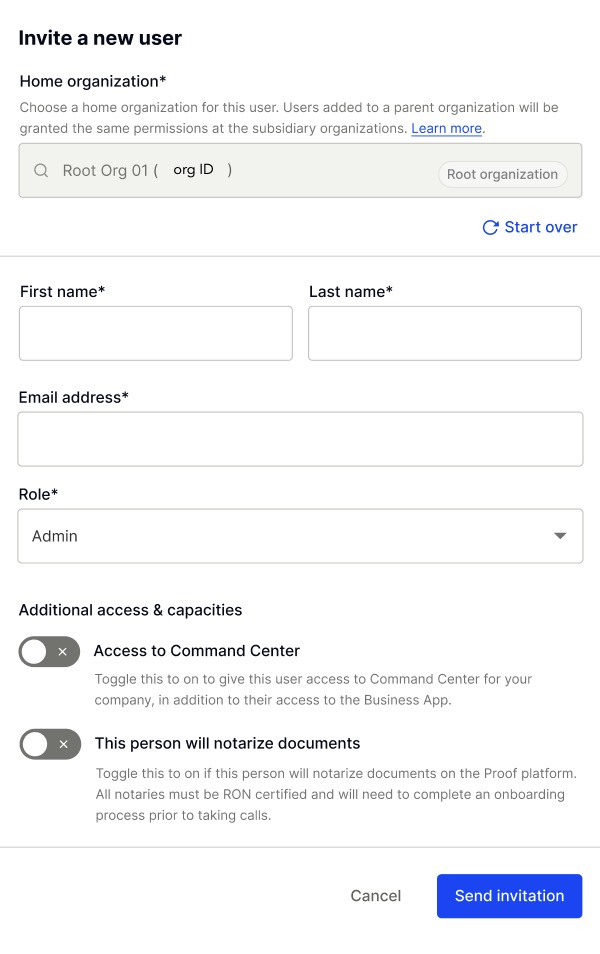Image resolution: width=600 pixels, height=954 pixels.
Task: Click the refresh icon next to Start over
Action: (x=490, y=227)
